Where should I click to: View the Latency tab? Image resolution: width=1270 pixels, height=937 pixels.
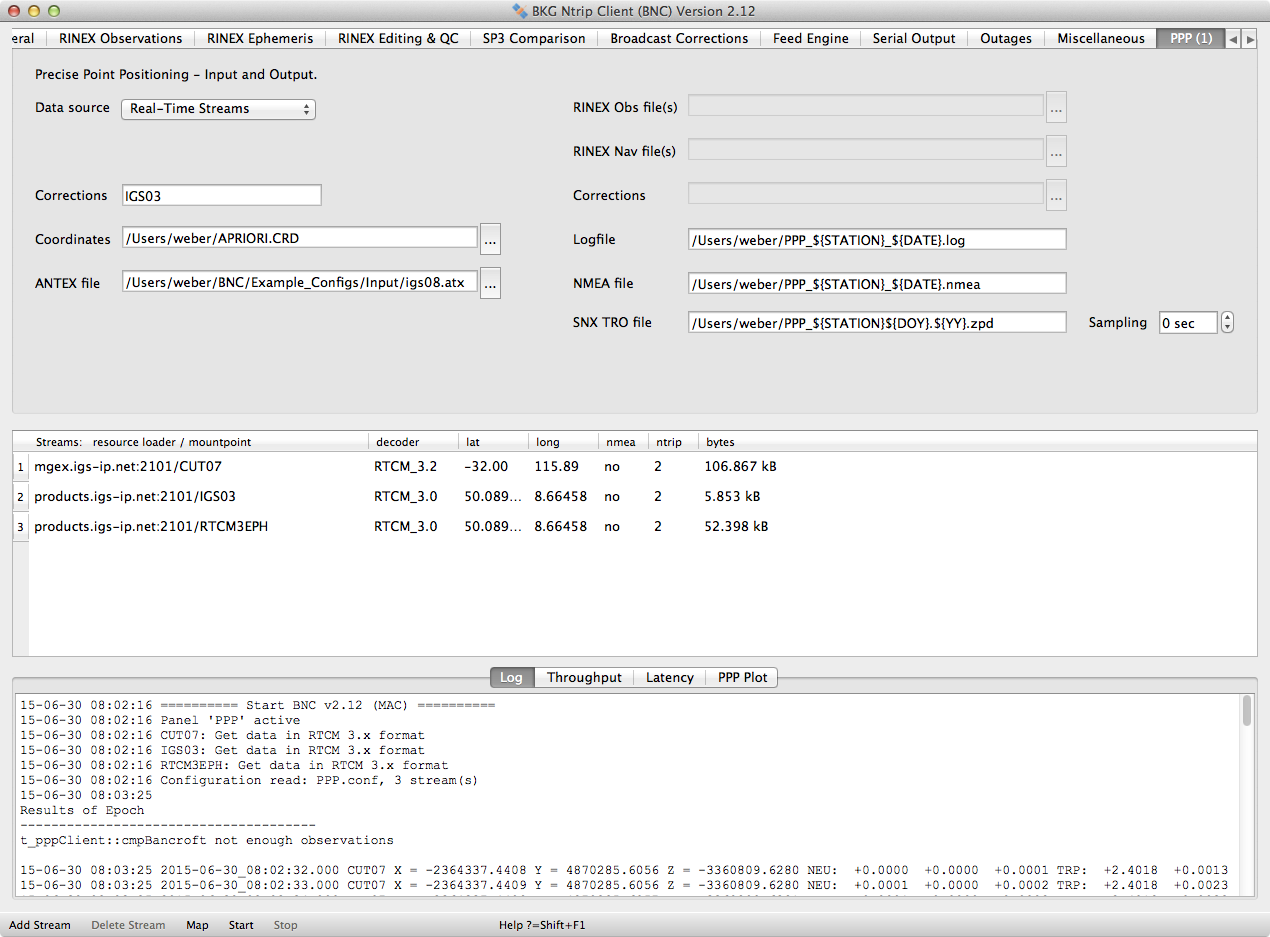669,677
